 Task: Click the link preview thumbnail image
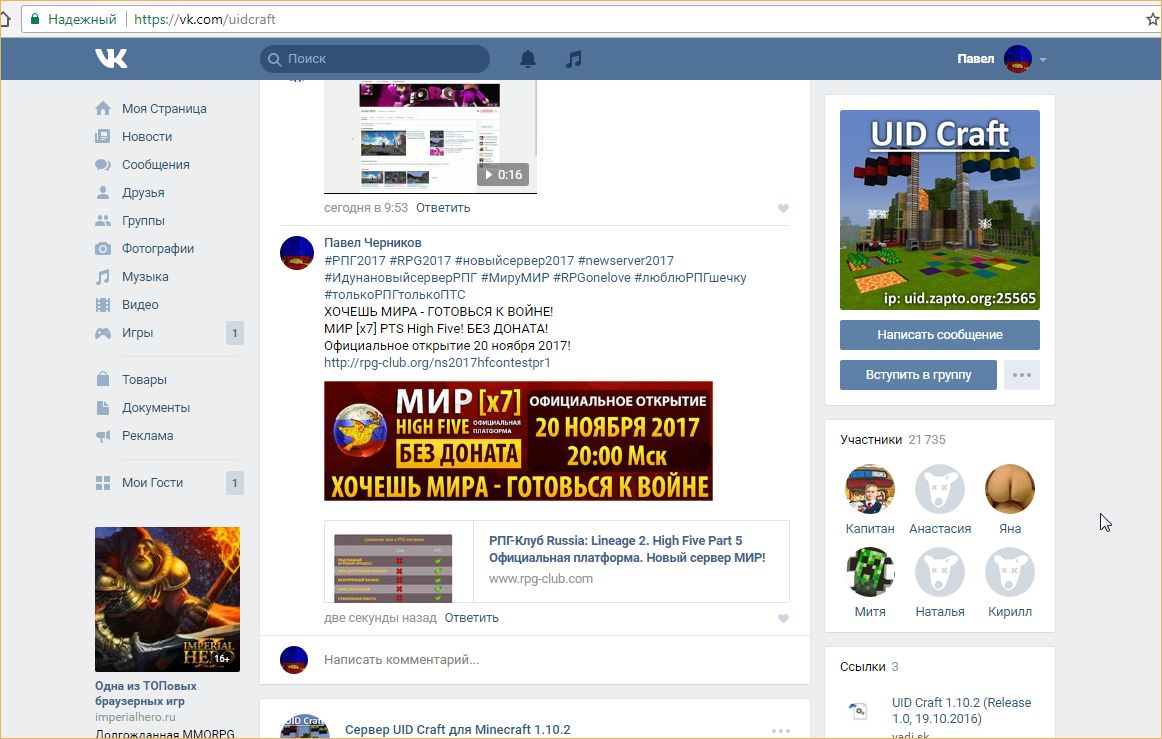click(x=393, y=568)
